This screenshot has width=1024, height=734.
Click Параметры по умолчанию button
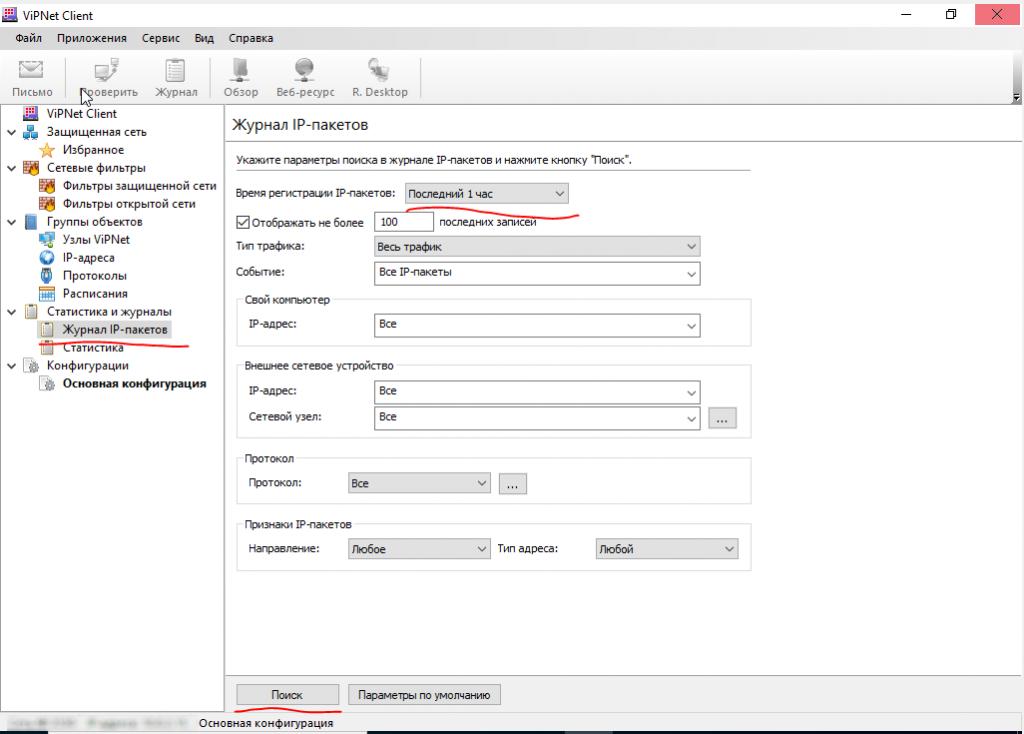pos(424,695)
